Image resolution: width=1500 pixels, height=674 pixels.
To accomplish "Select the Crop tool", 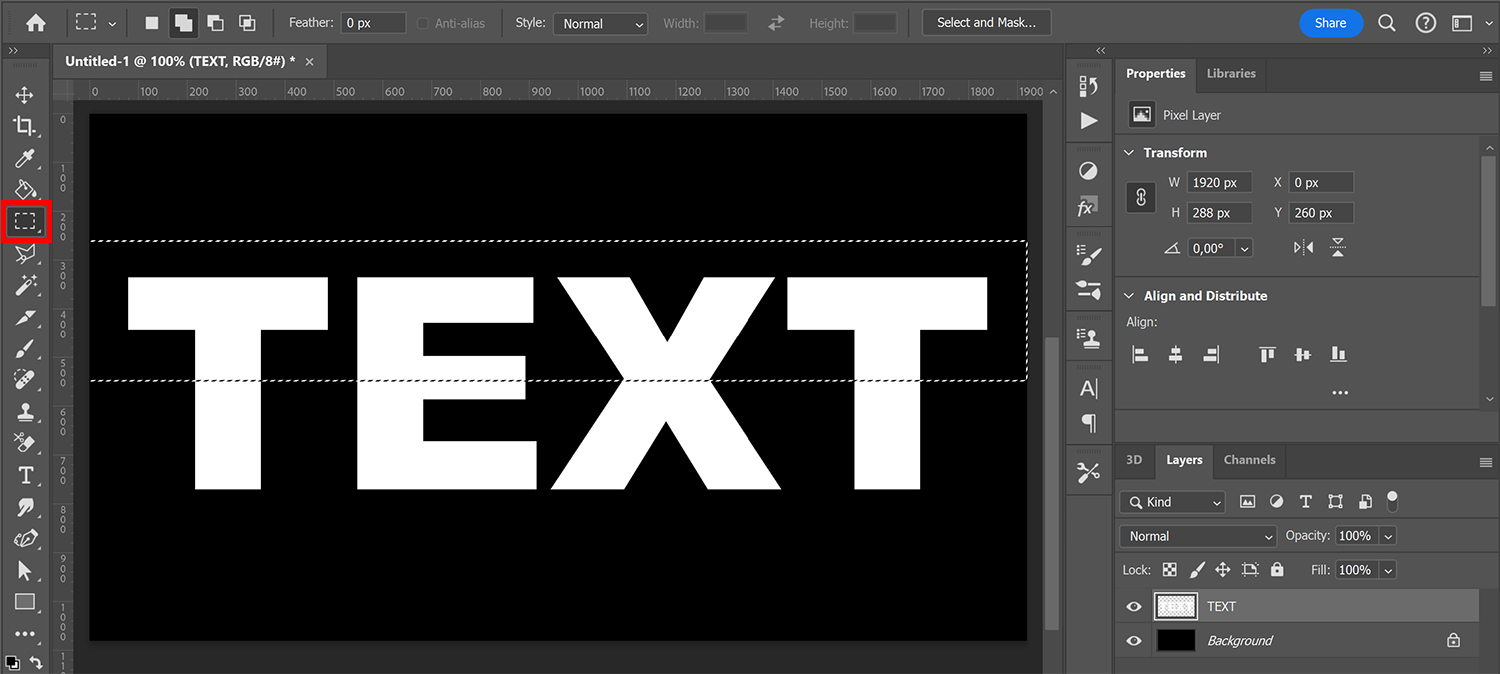I will 25,126.
